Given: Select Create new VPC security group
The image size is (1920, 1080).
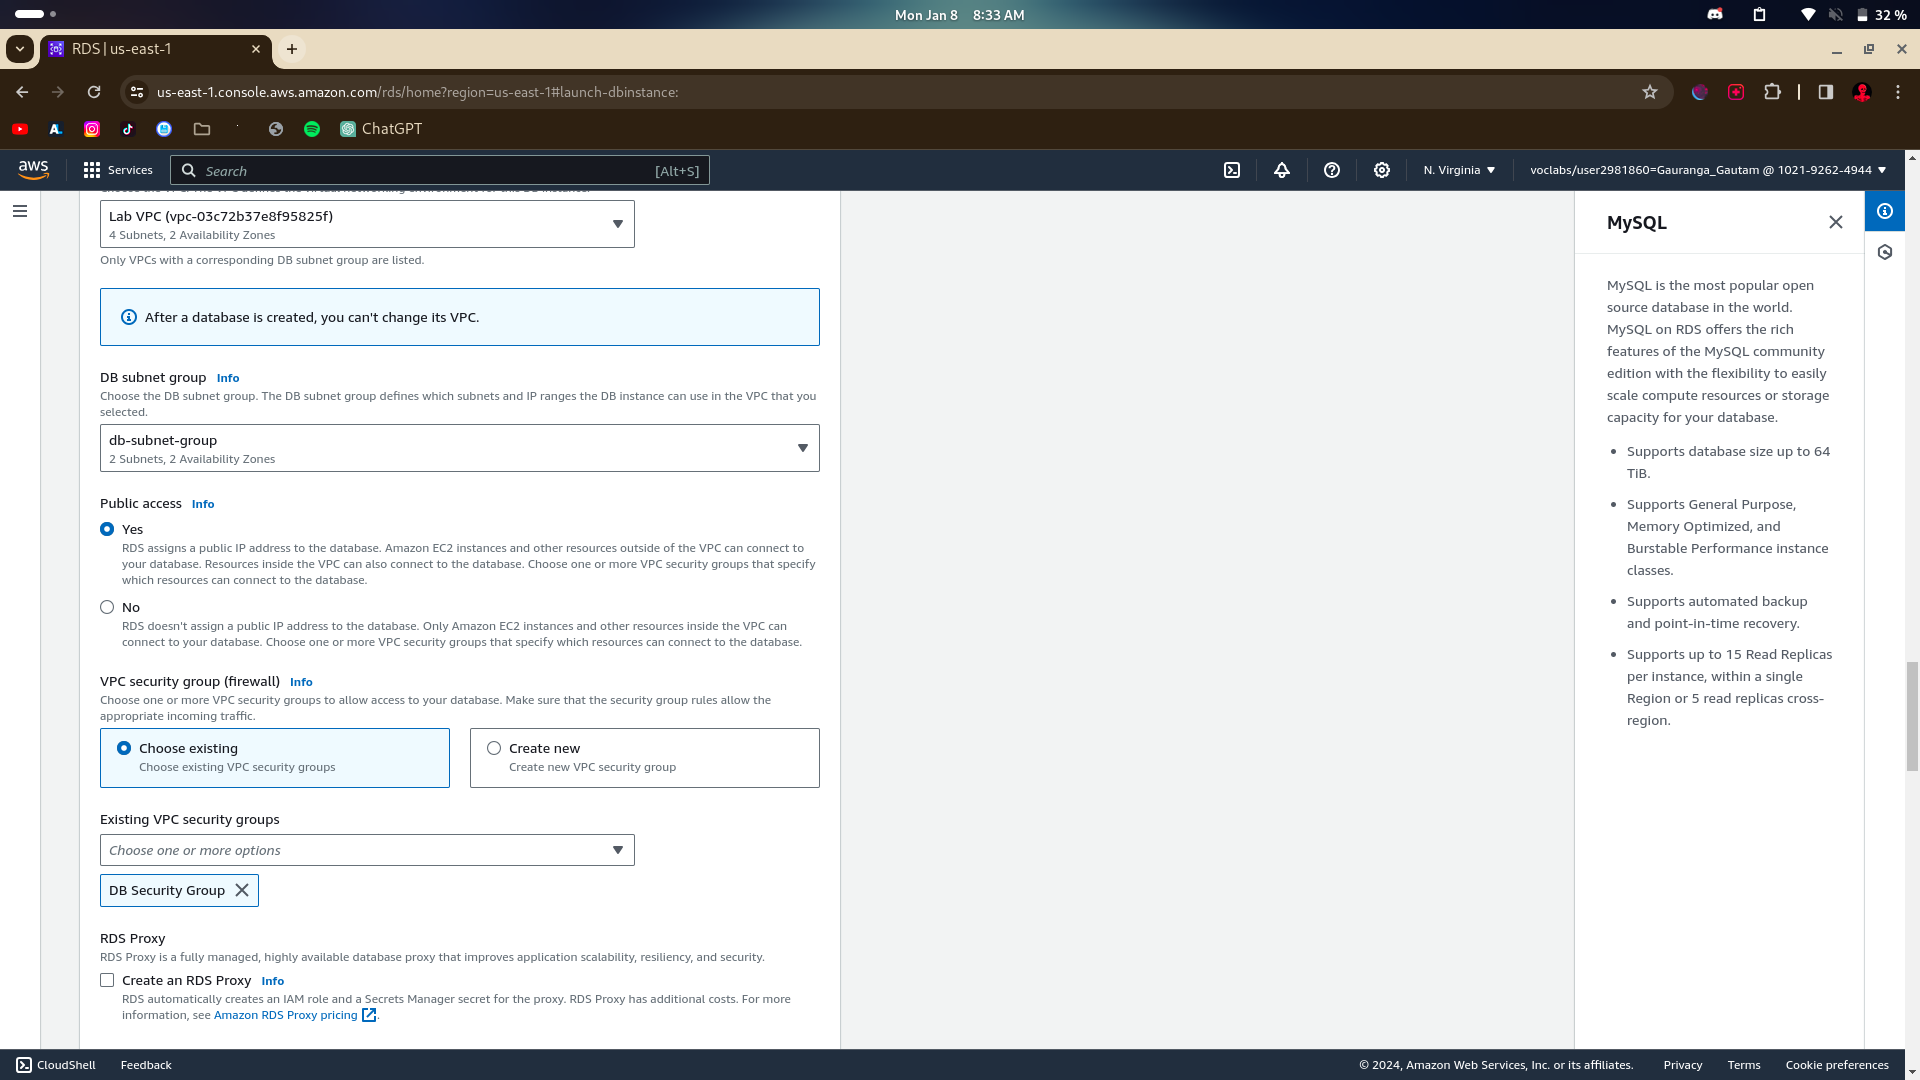Looking at the screenshot, I should coord(494,748).
